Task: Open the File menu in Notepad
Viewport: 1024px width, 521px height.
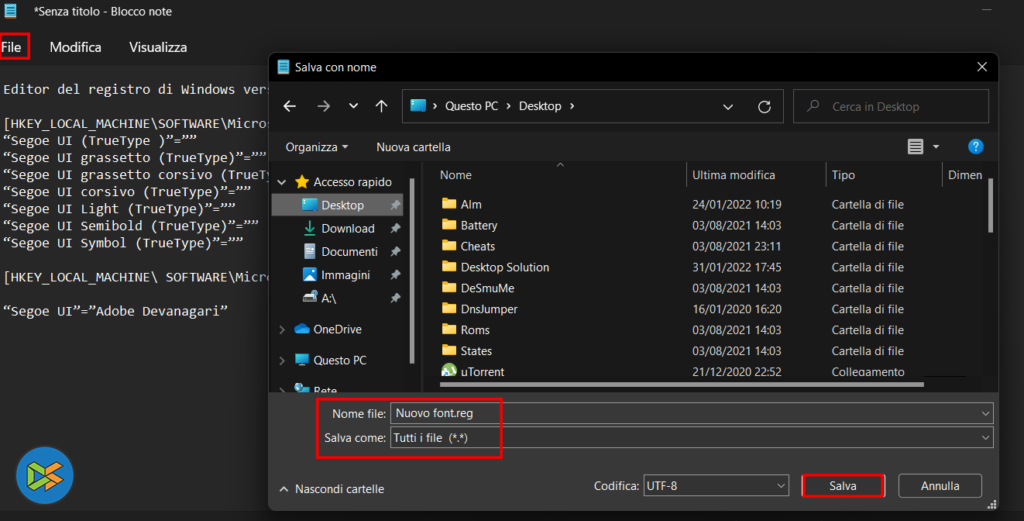Action: pos(12,47)
